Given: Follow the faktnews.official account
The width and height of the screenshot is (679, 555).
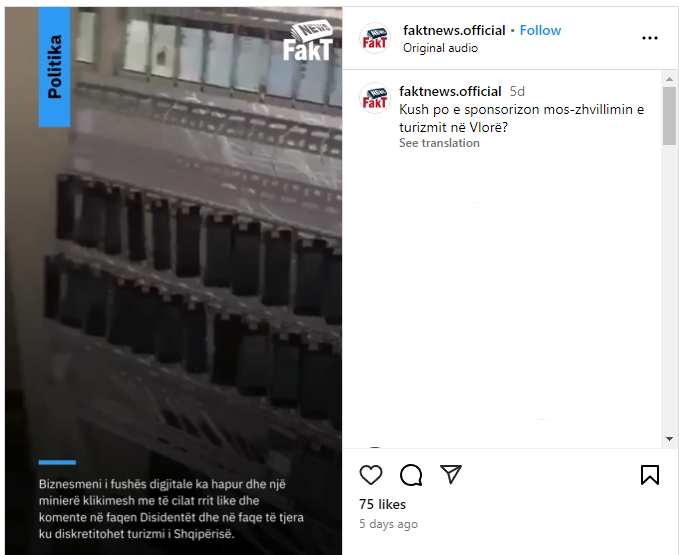Looking at the screenshot, I should [540, 30].
